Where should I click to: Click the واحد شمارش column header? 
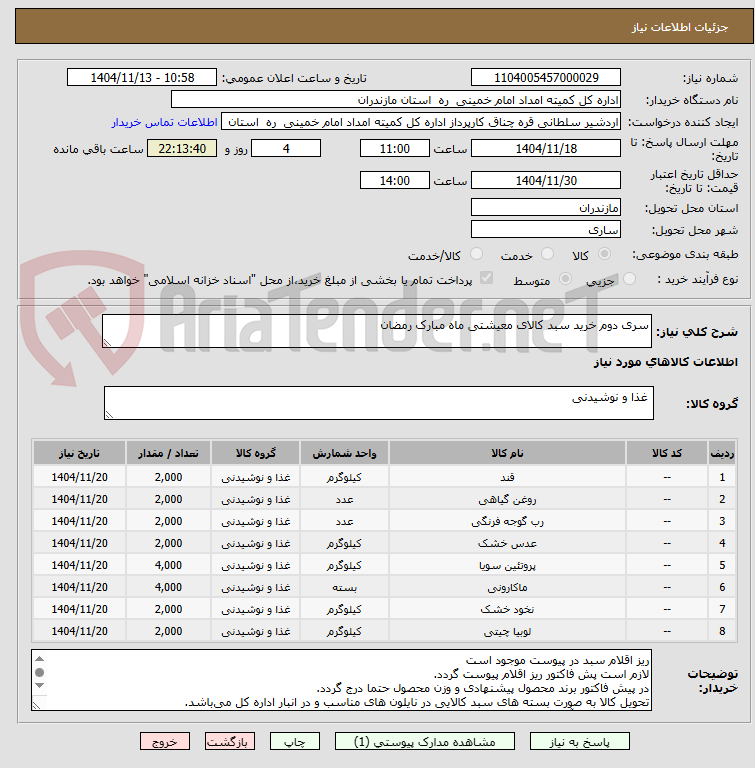pyautogui.click(x=344, y=453)
